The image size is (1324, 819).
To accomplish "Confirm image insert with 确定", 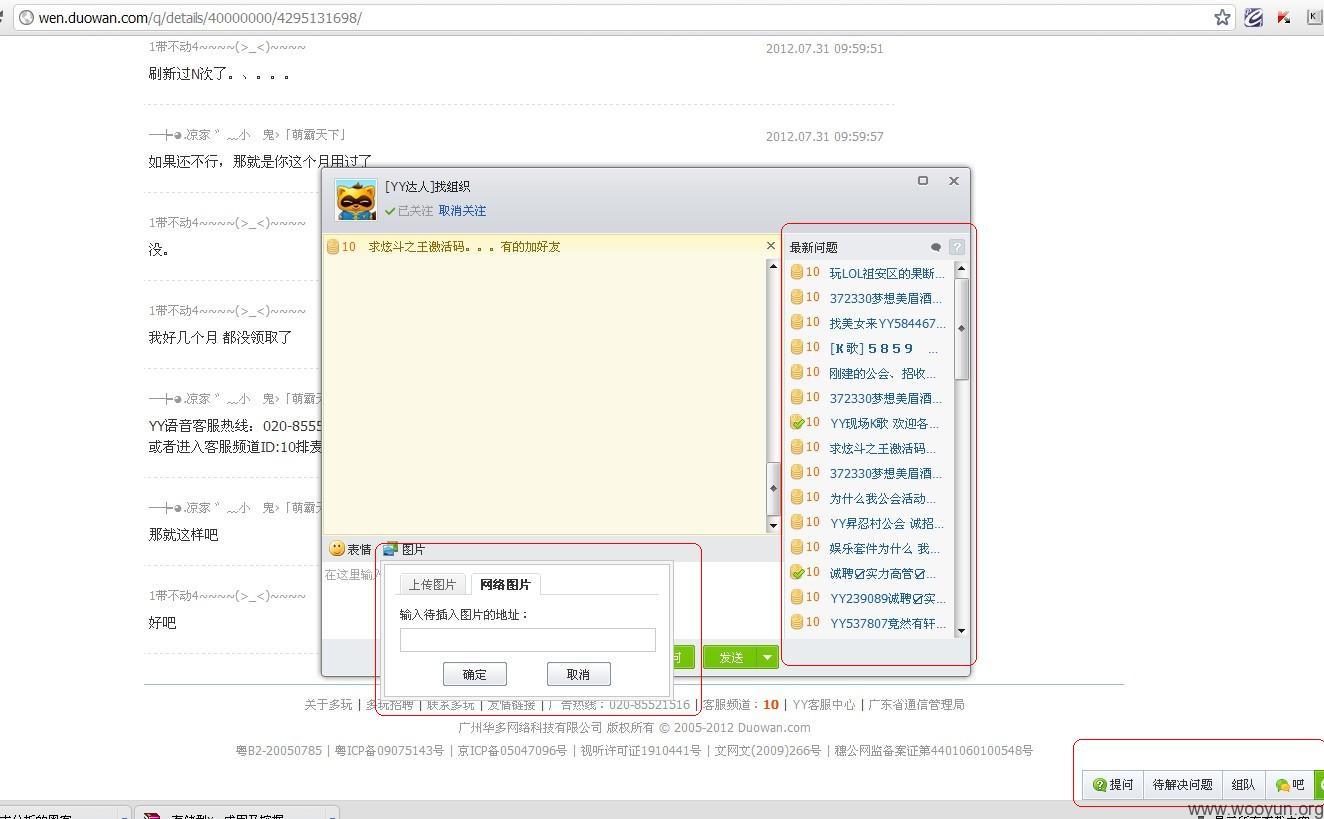I will click(475, 674).
